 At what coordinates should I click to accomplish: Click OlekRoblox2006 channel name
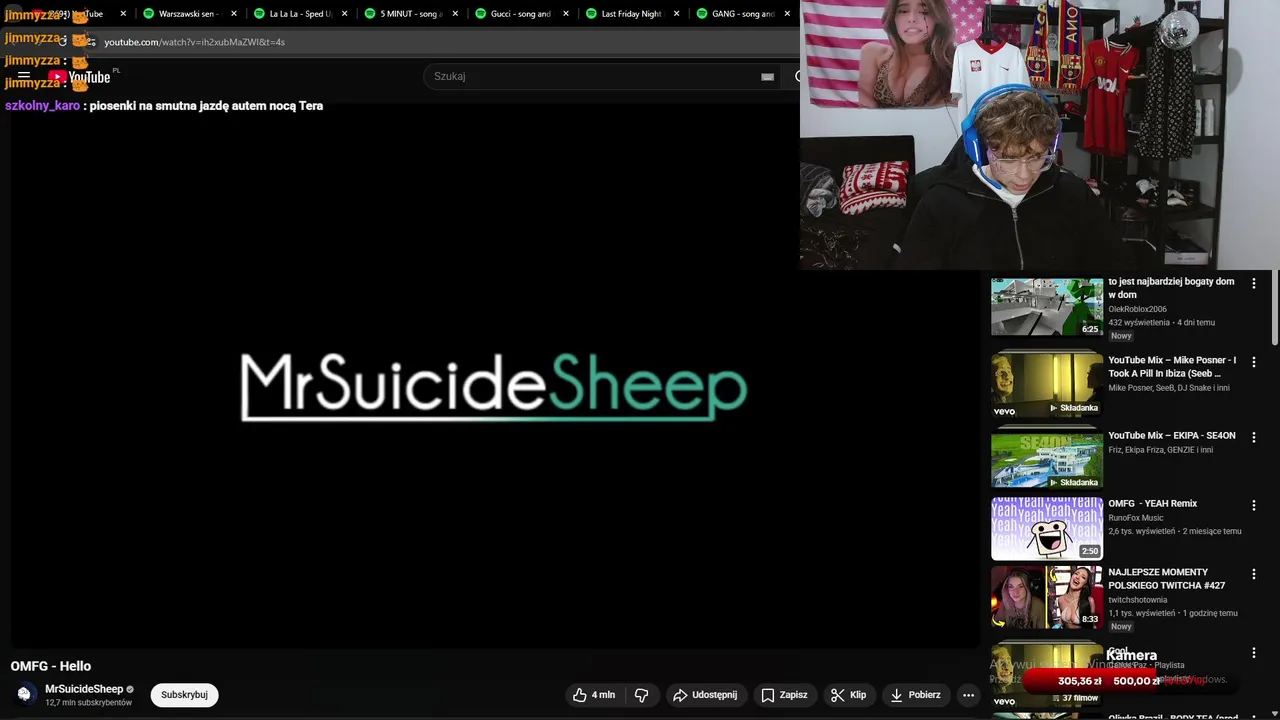click(x=1138, y=310)
